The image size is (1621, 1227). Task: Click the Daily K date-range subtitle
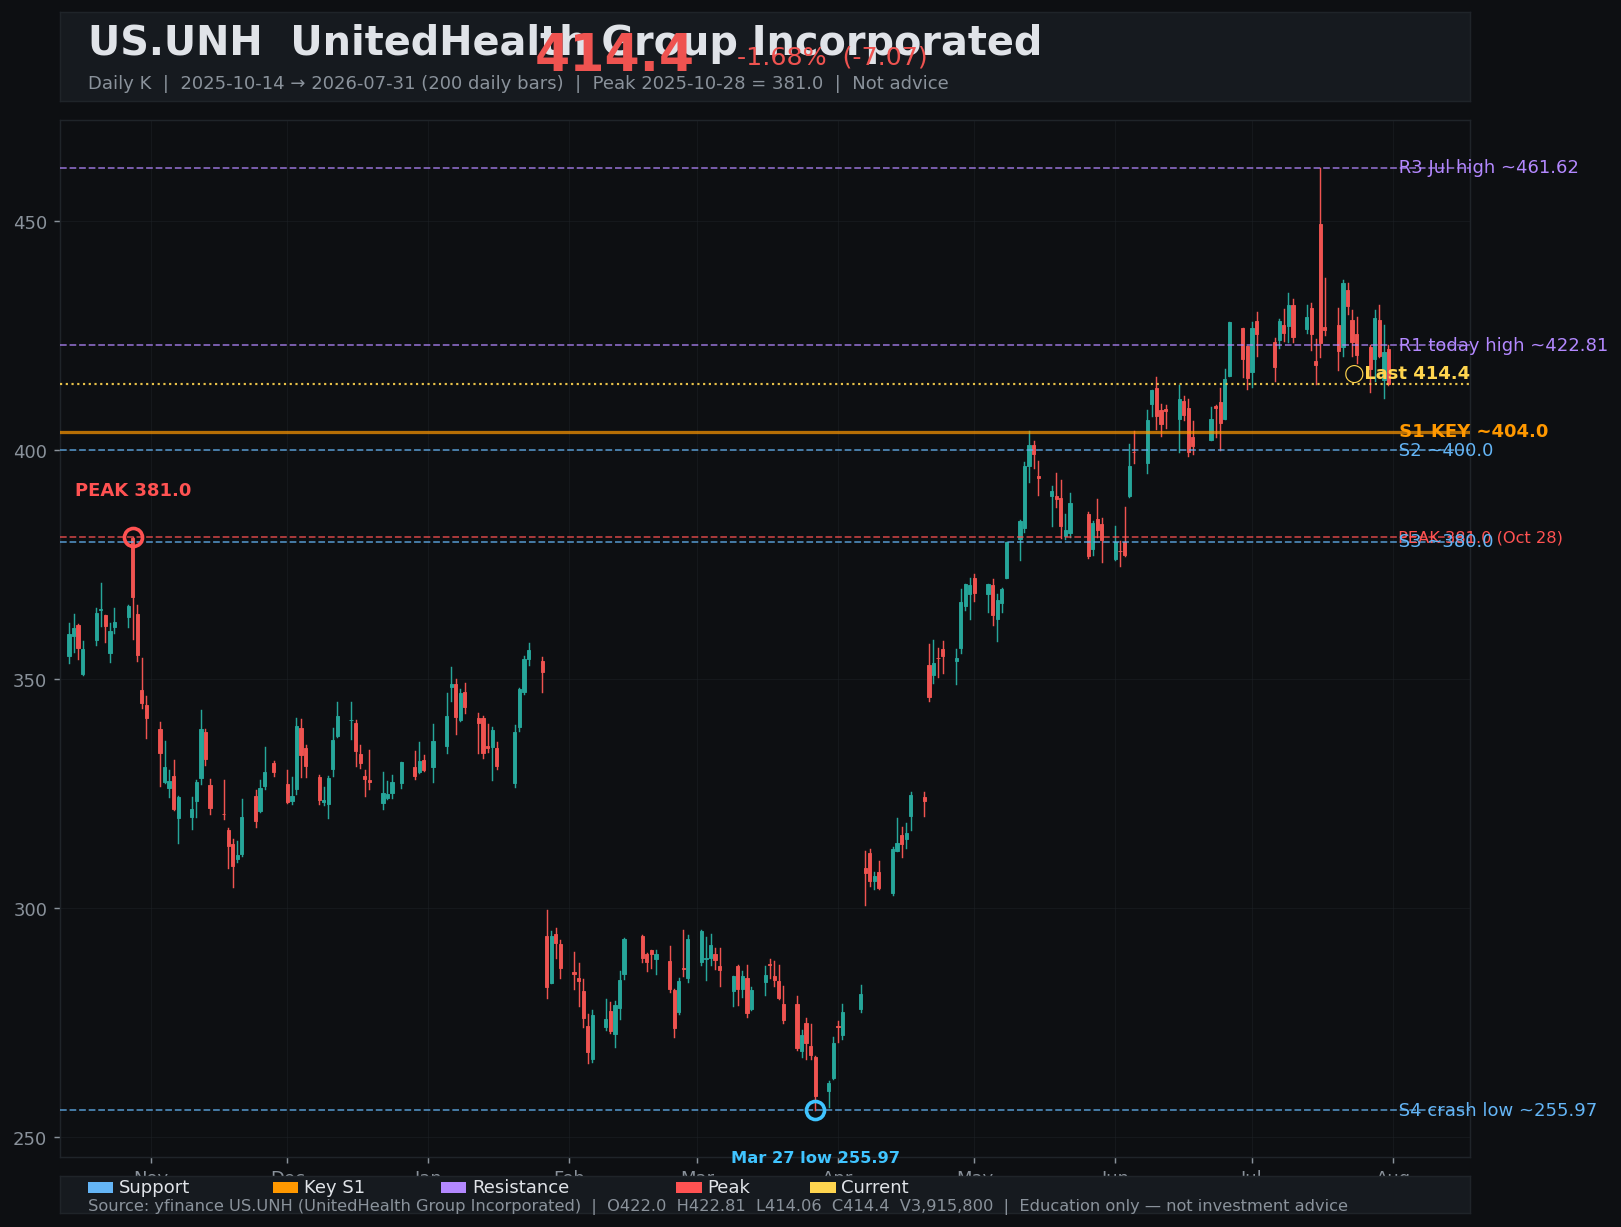click(518, 83)
